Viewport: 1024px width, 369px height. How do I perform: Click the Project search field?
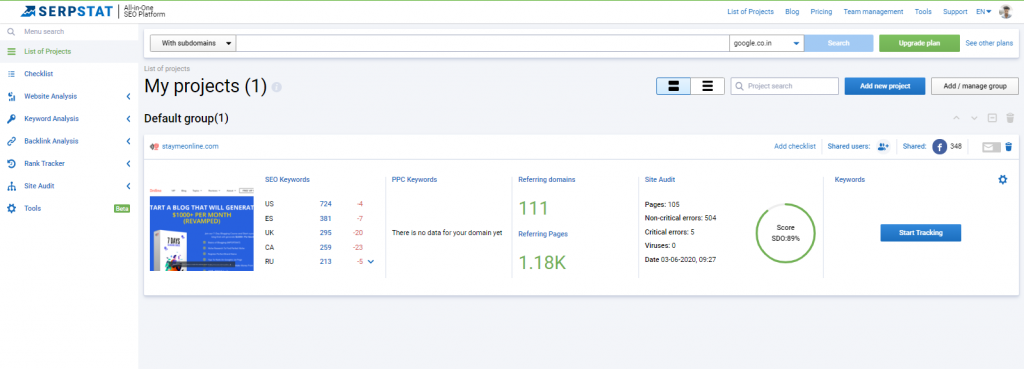(x=784, y=86)
